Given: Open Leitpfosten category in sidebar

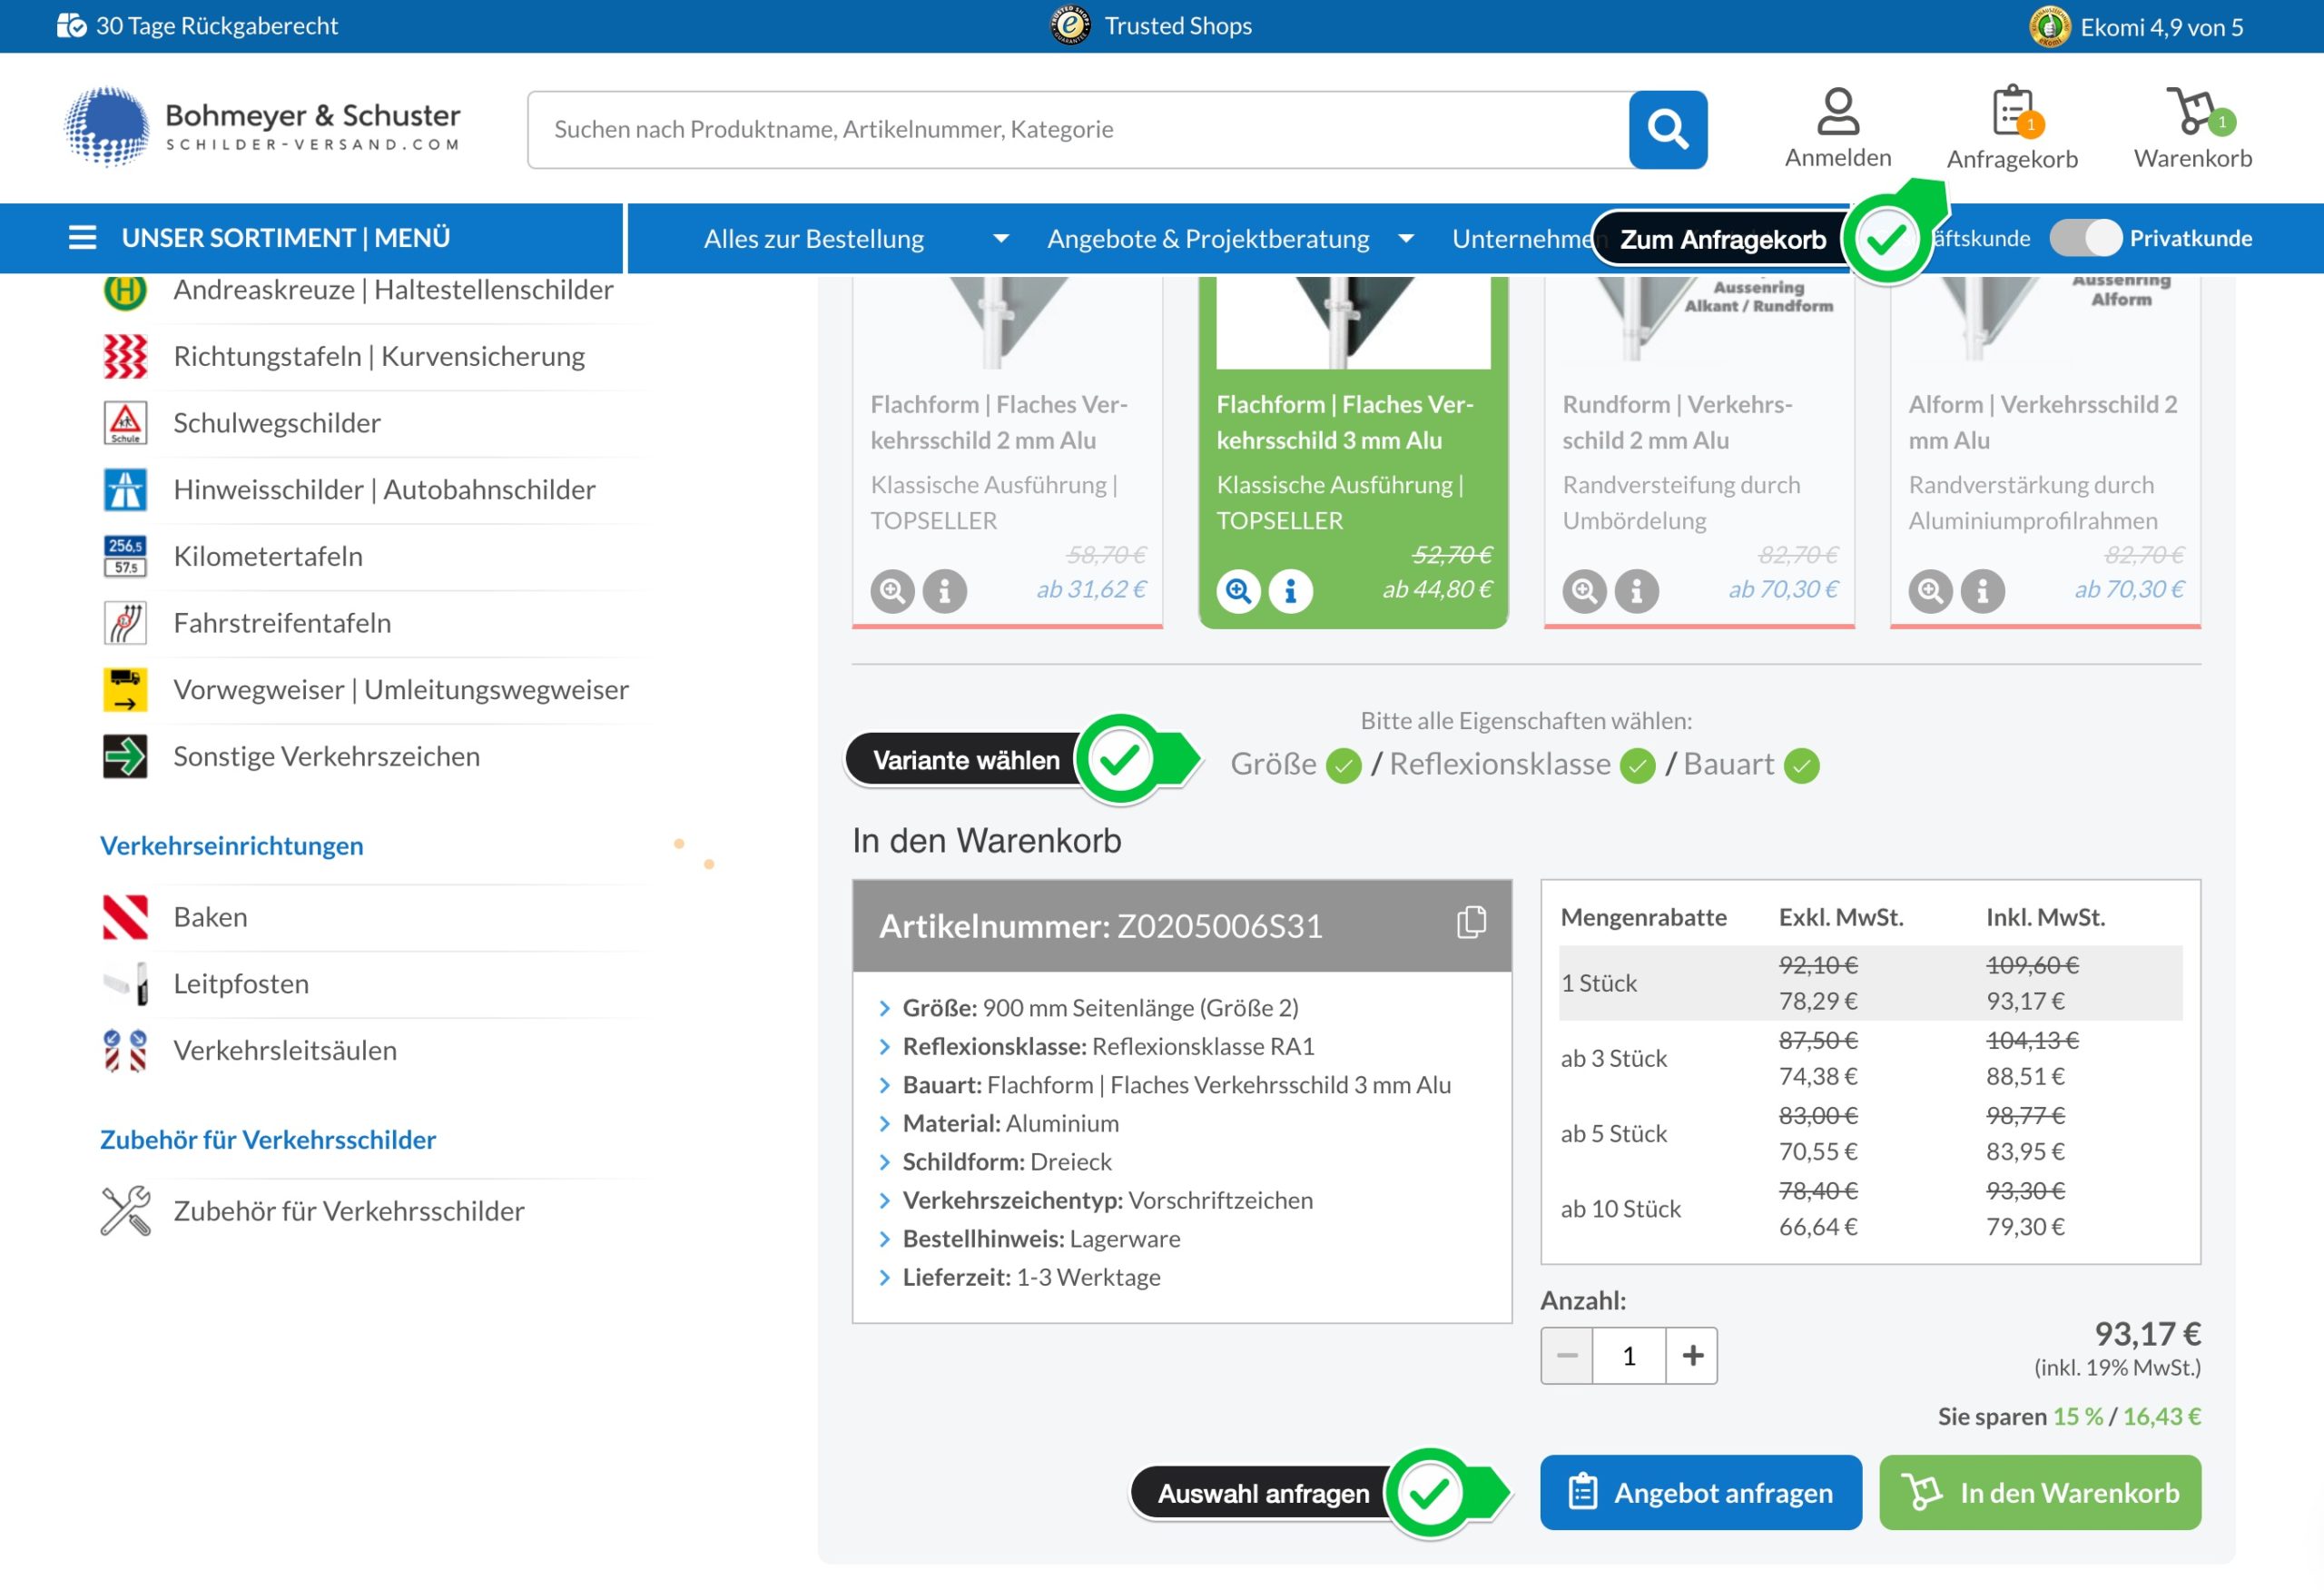Looking at the screenshot, I should click(x=241, y=984).
